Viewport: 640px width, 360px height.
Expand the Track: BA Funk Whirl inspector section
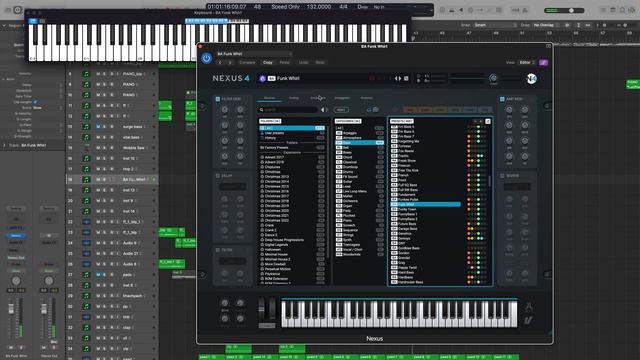(4, 145)
